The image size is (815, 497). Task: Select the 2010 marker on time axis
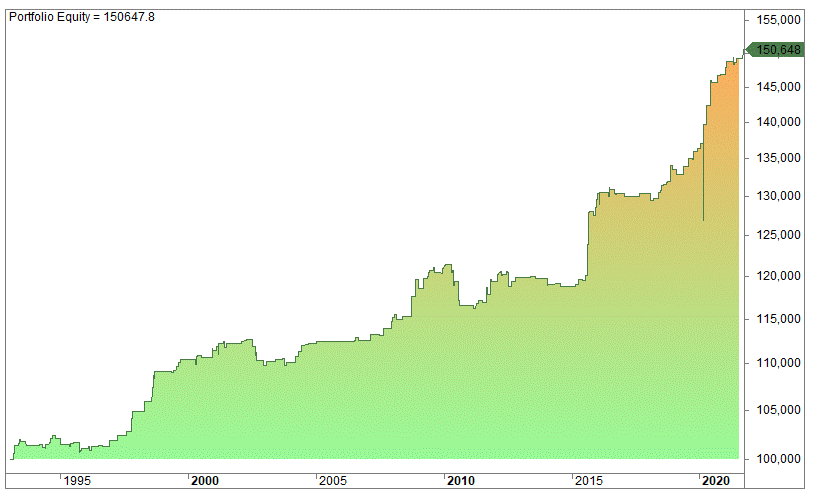click(461, 481)
